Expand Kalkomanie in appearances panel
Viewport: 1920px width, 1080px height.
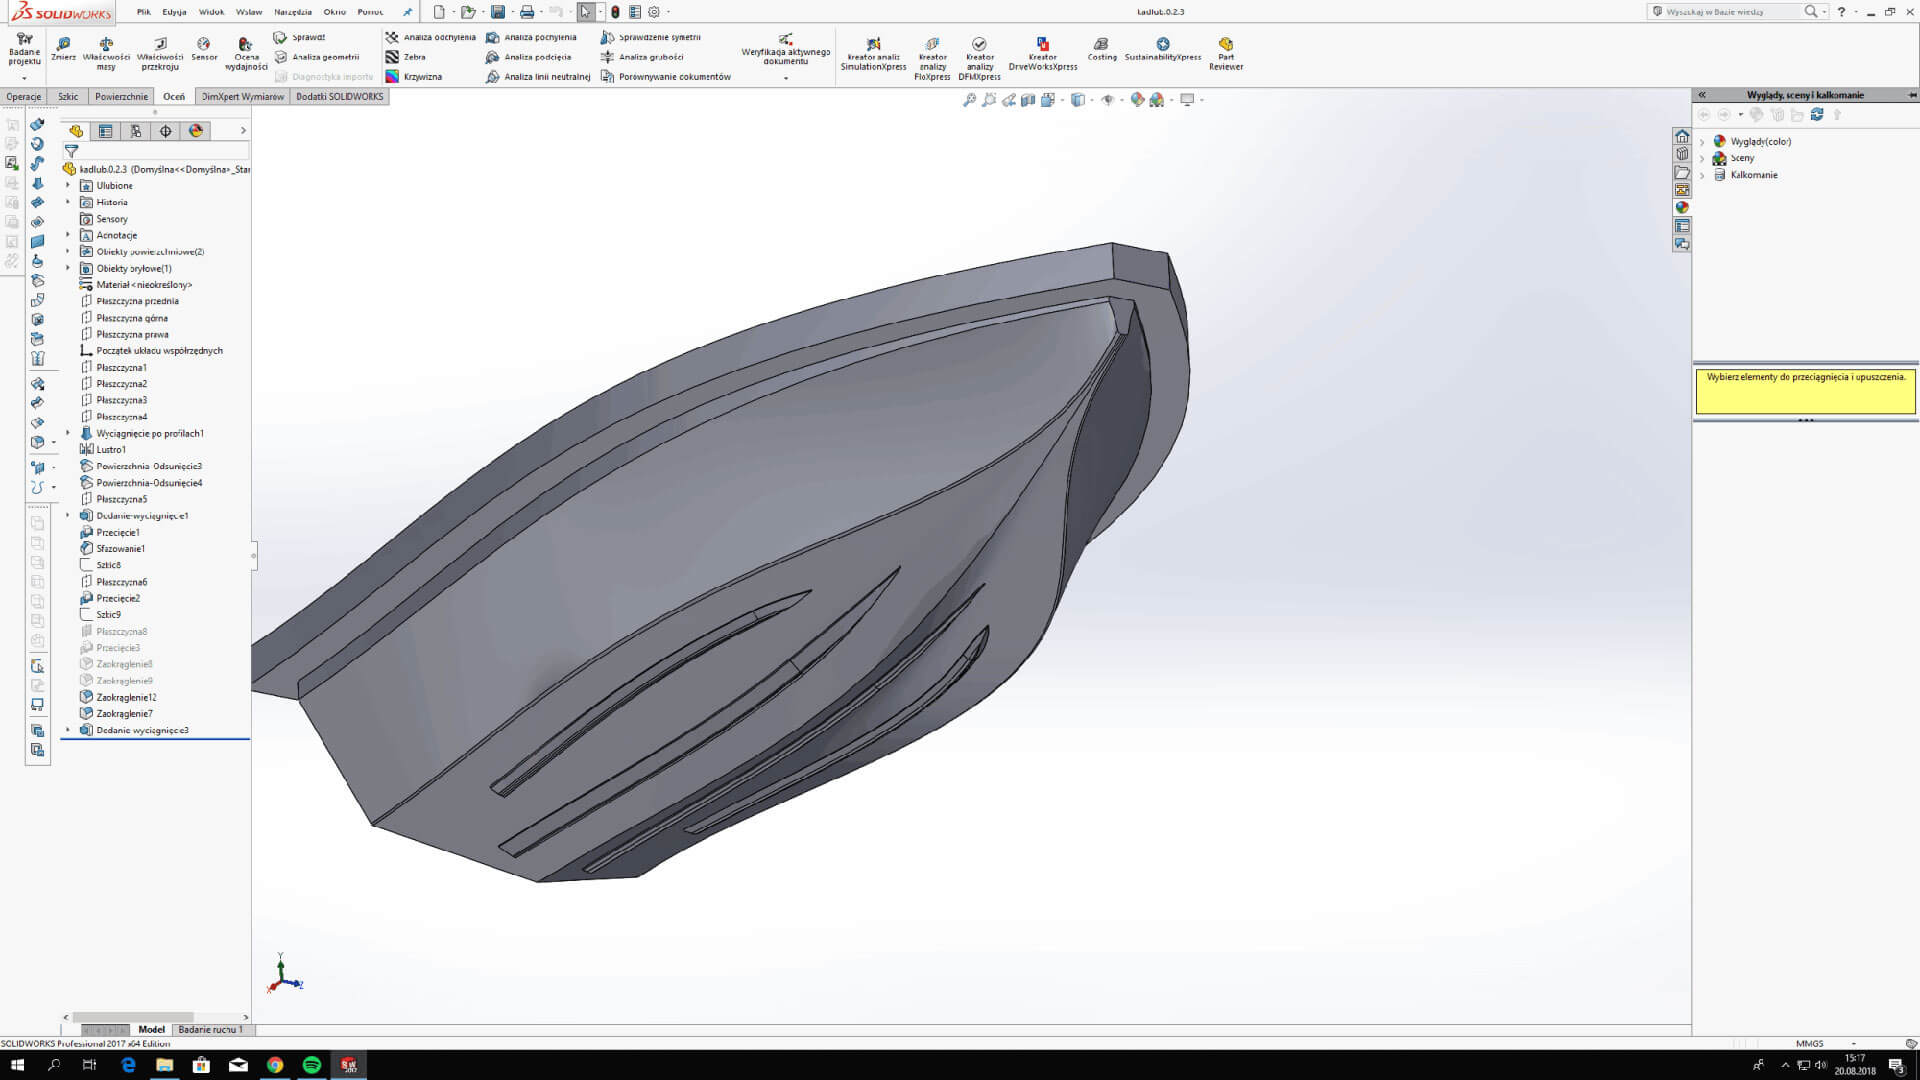click(x=1702, y=175)
